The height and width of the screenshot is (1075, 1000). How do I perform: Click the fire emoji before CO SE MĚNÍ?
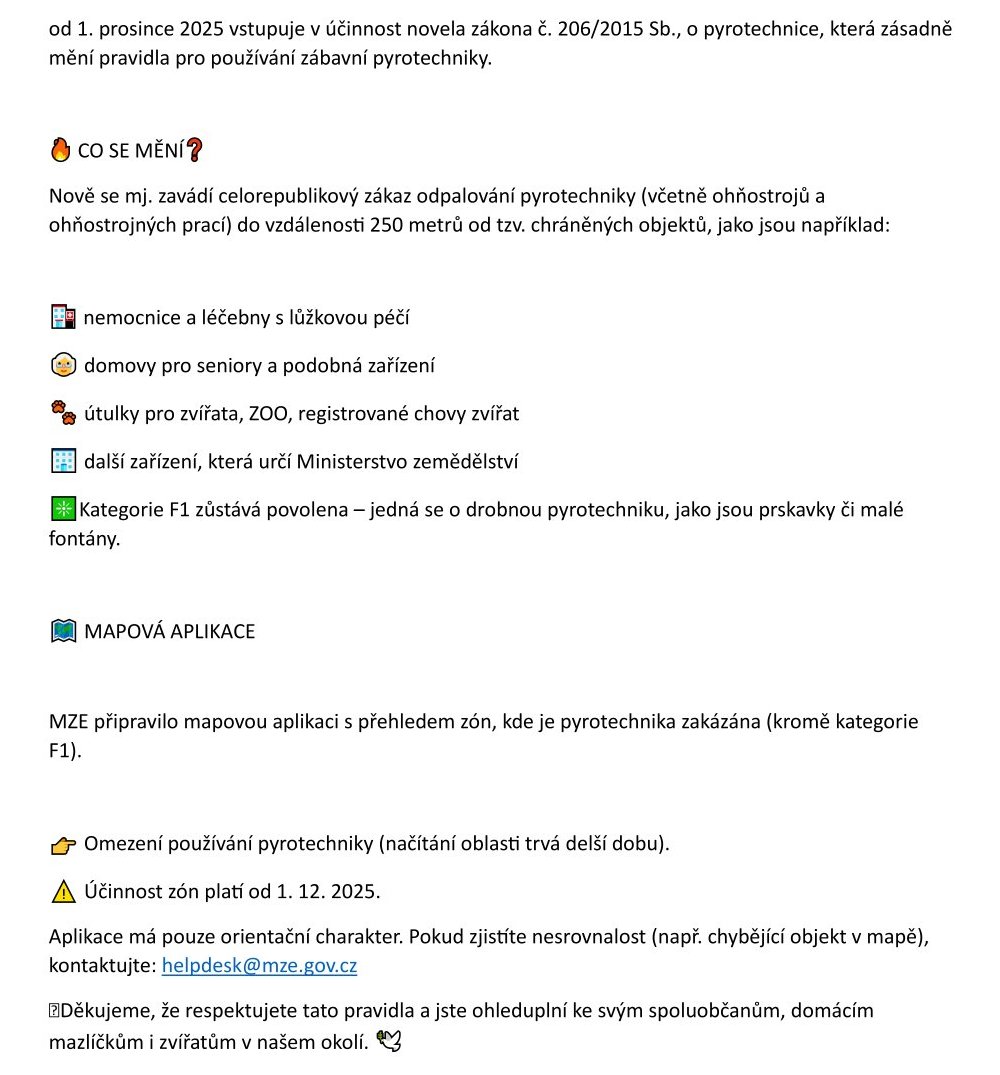61,150
